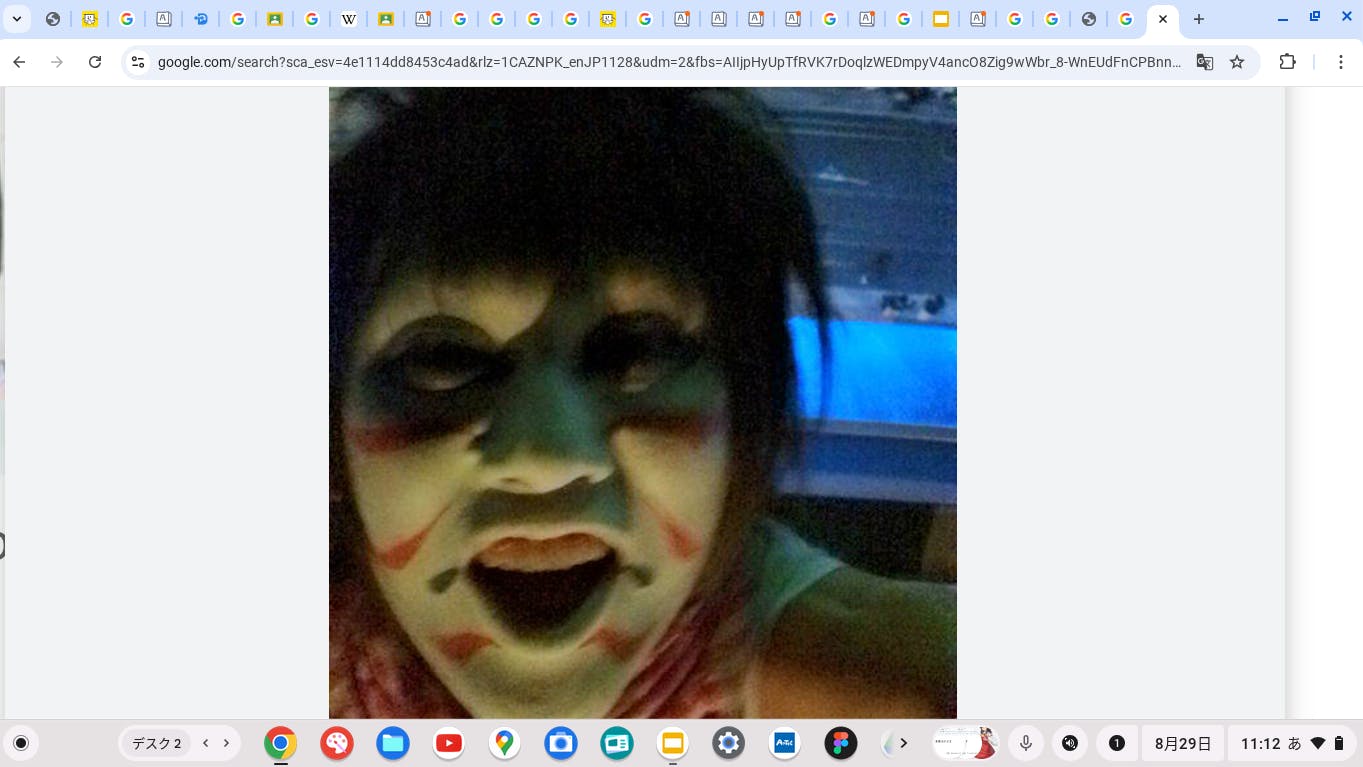The image size is (1363, 767).
Task: Reload the current page
Action: (x=95, y=62)
